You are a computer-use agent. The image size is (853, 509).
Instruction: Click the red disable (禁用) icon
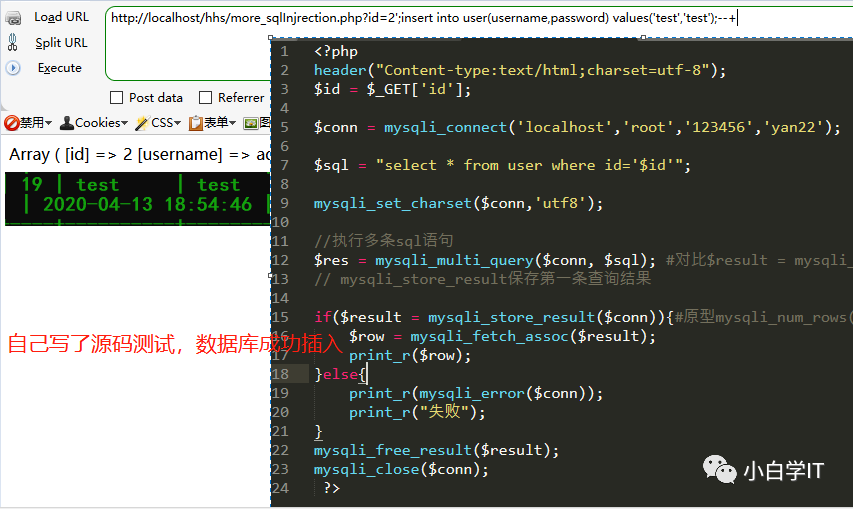coord(11,123)
